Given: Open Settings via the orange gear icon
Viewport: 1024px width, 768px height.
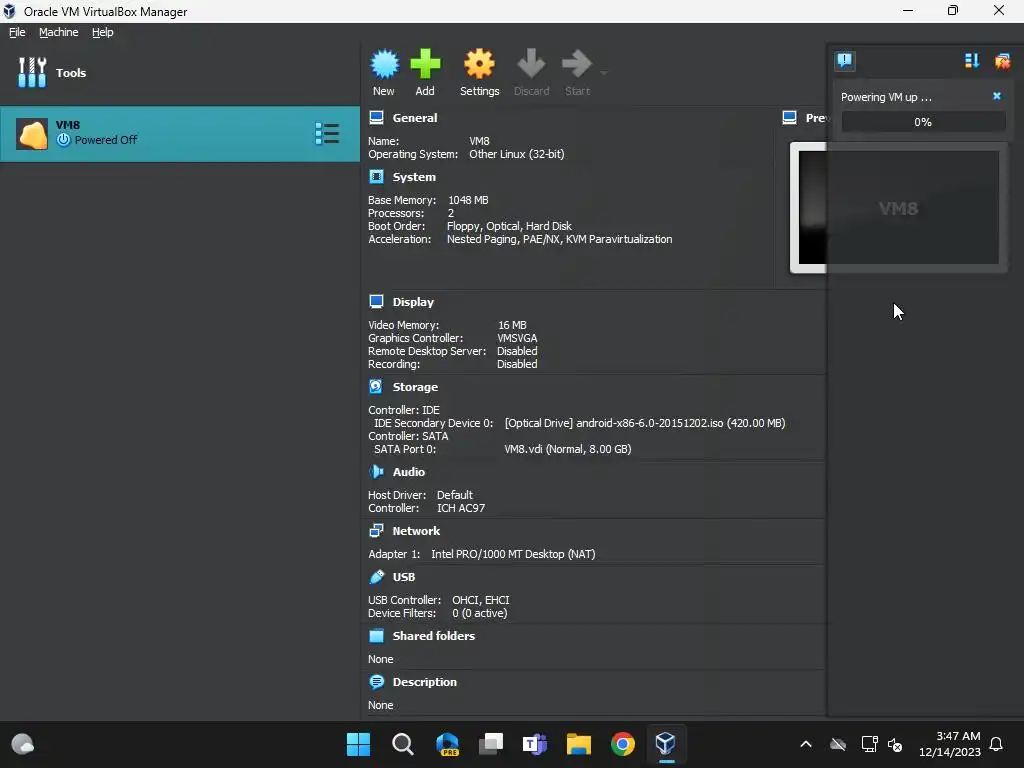Looking at the screenshot, I should pyautogui.click(x=479, y=64).
